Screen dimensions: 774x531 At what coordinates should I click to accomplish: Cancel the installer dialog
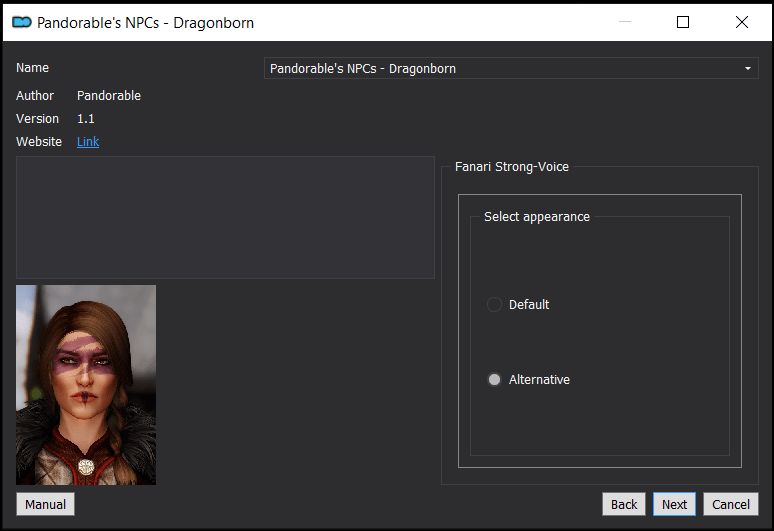point(731,504)
